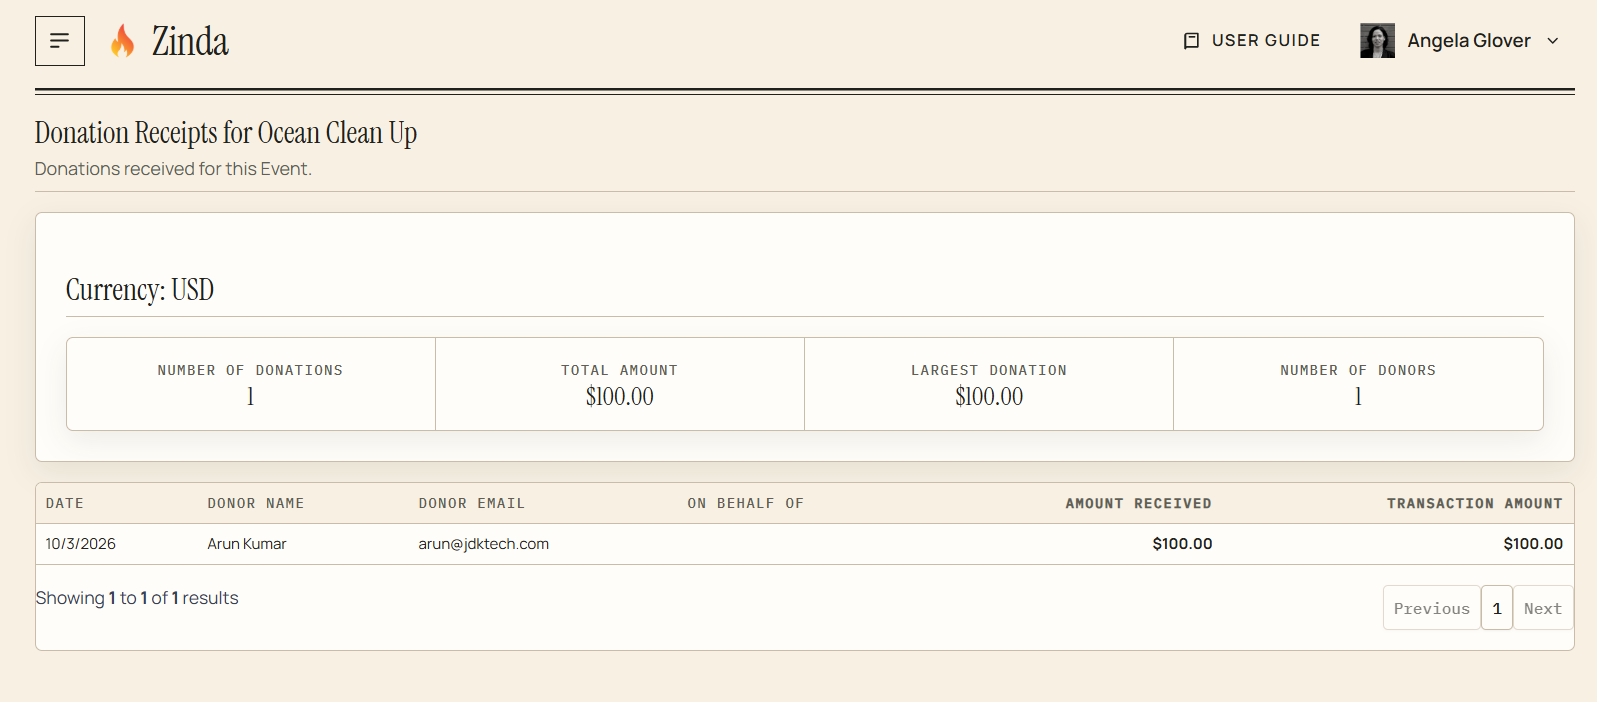Click the DATE column header
1597x702 pixels.
point(65,504)
